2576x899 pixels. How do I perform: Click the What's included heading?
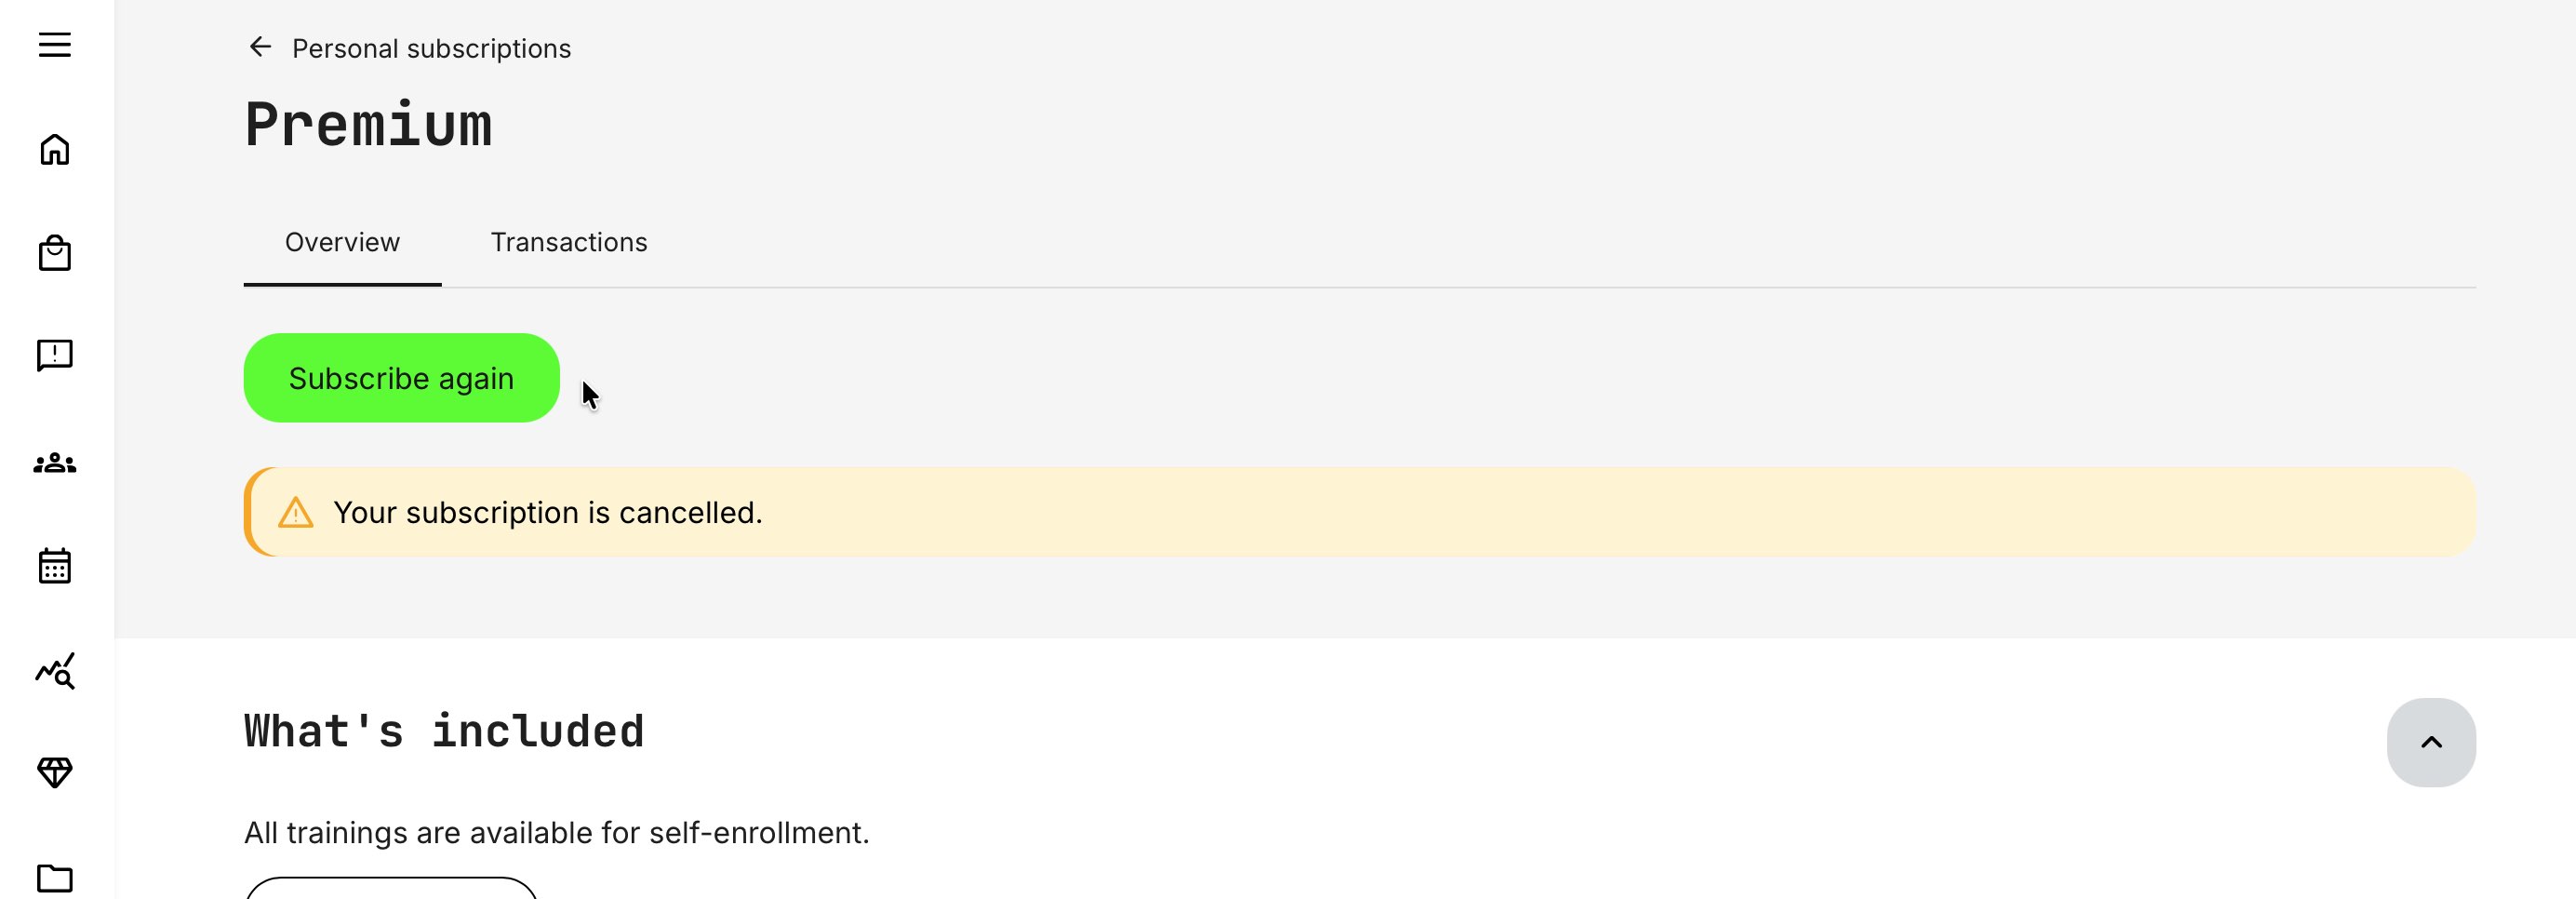point(444,730)
